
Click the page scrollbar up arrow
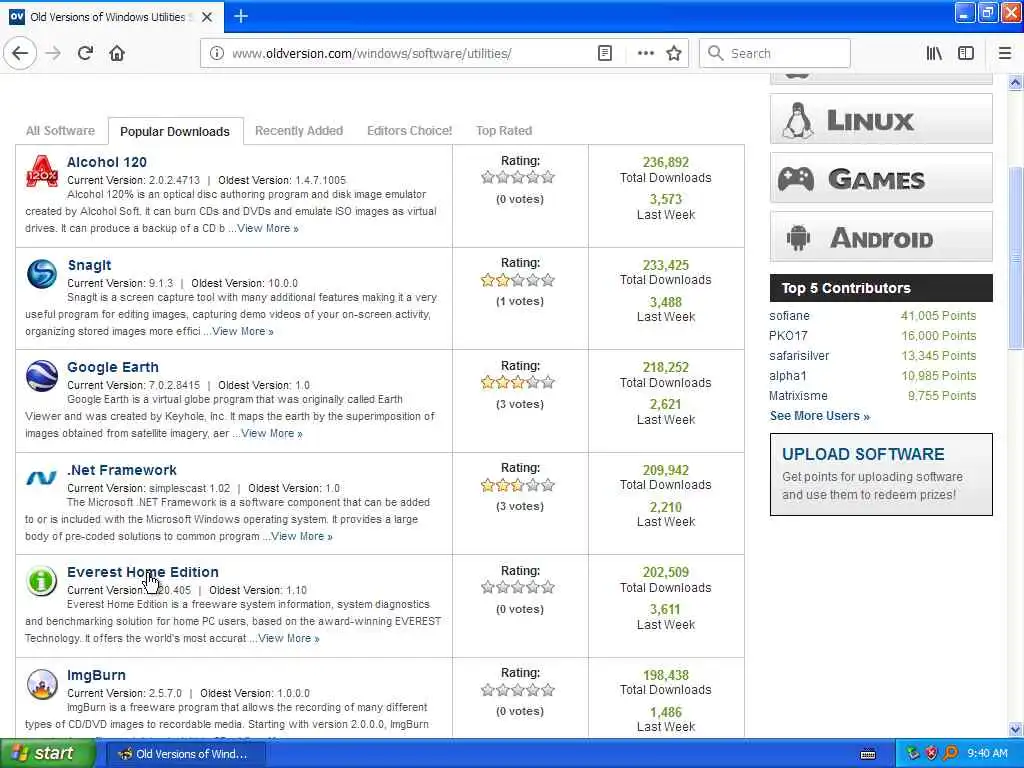point(1016,83)
